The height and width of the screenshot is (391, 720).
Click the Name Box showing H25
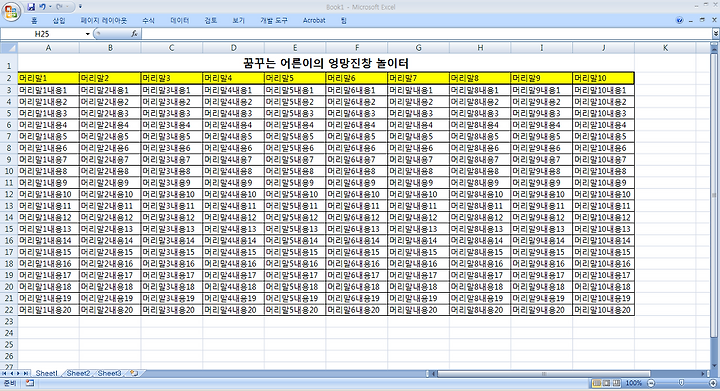point(42,34)
